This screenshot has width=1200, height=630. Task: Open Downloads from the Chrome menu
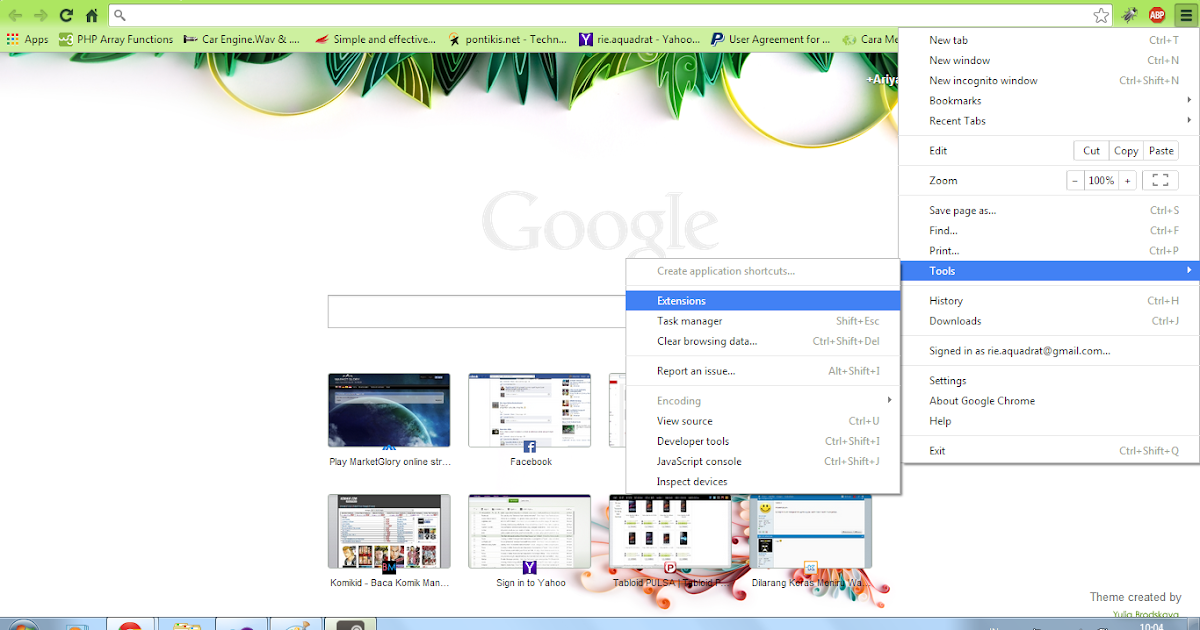tap(1048, 321)
